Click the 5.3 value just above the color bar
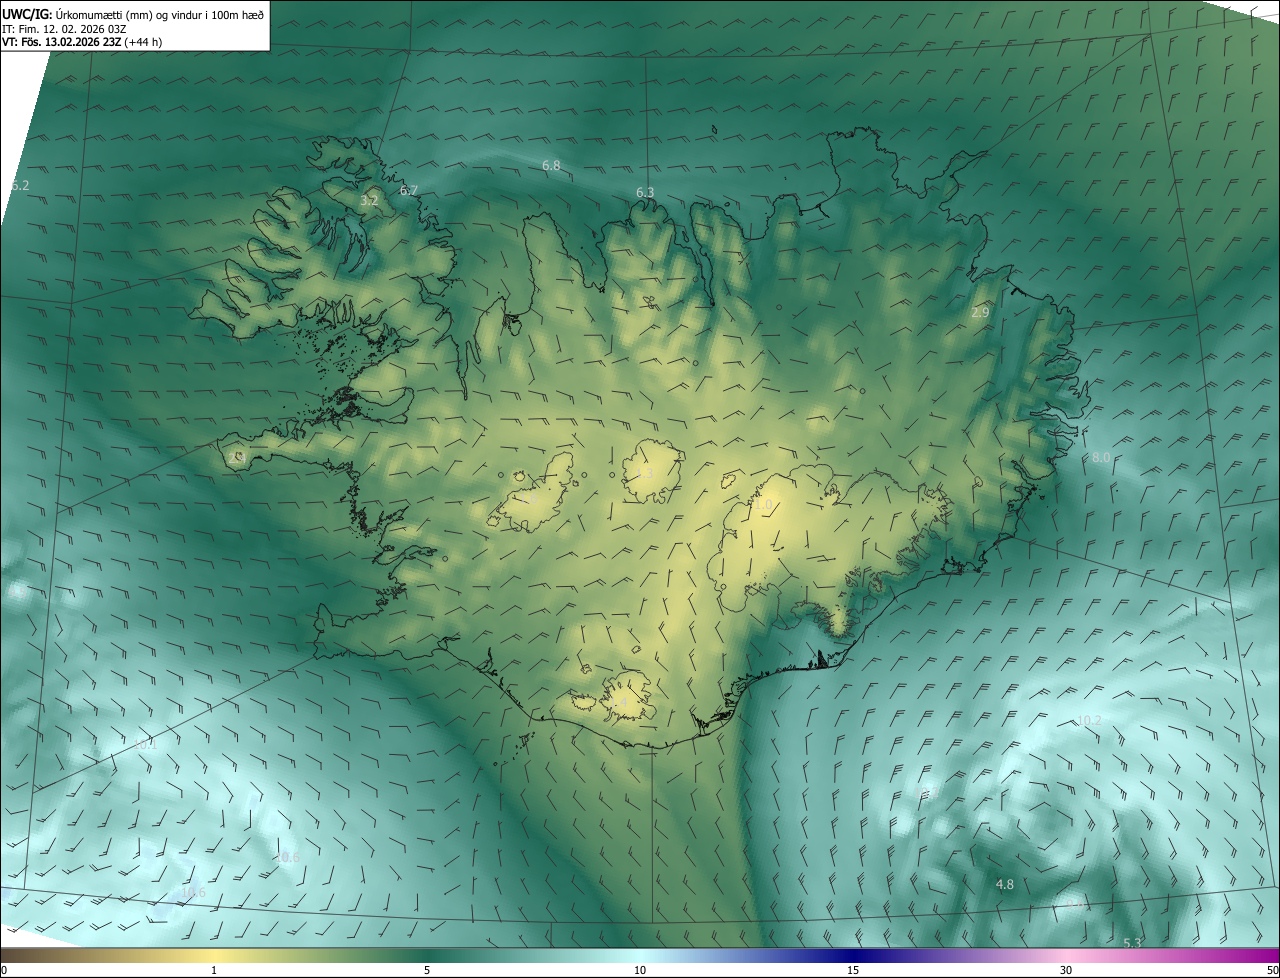The height and width of the screenshot is (978, 1280). pyautogui.click(x=1132, y=943)
